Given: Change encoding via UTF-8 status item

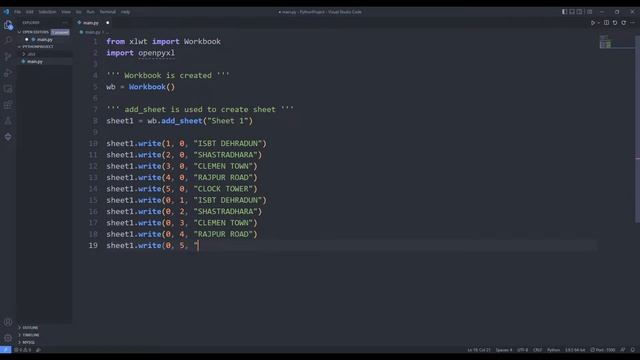Looking at the screenshot, I should coord(522,350).
